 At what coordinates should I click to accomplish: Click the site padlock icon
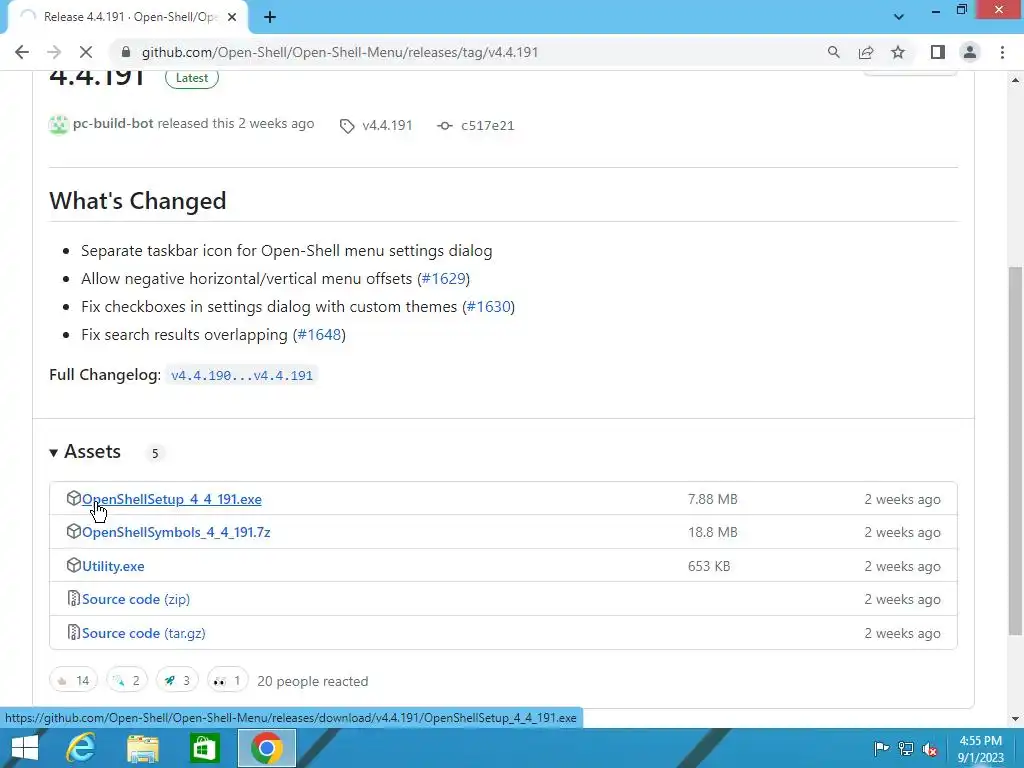pyautogui.click(x=126, y=52)
